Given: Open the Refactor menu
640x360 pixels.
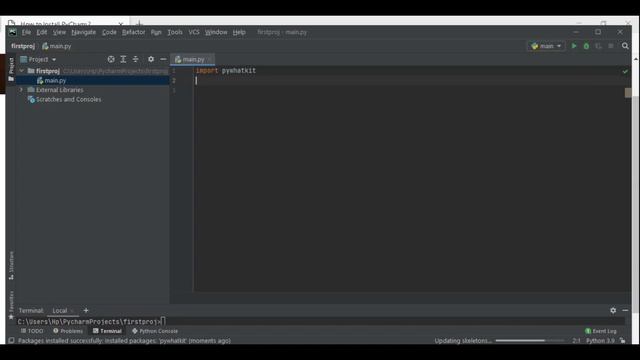Looking at the screenshot, I should point(133,32).
